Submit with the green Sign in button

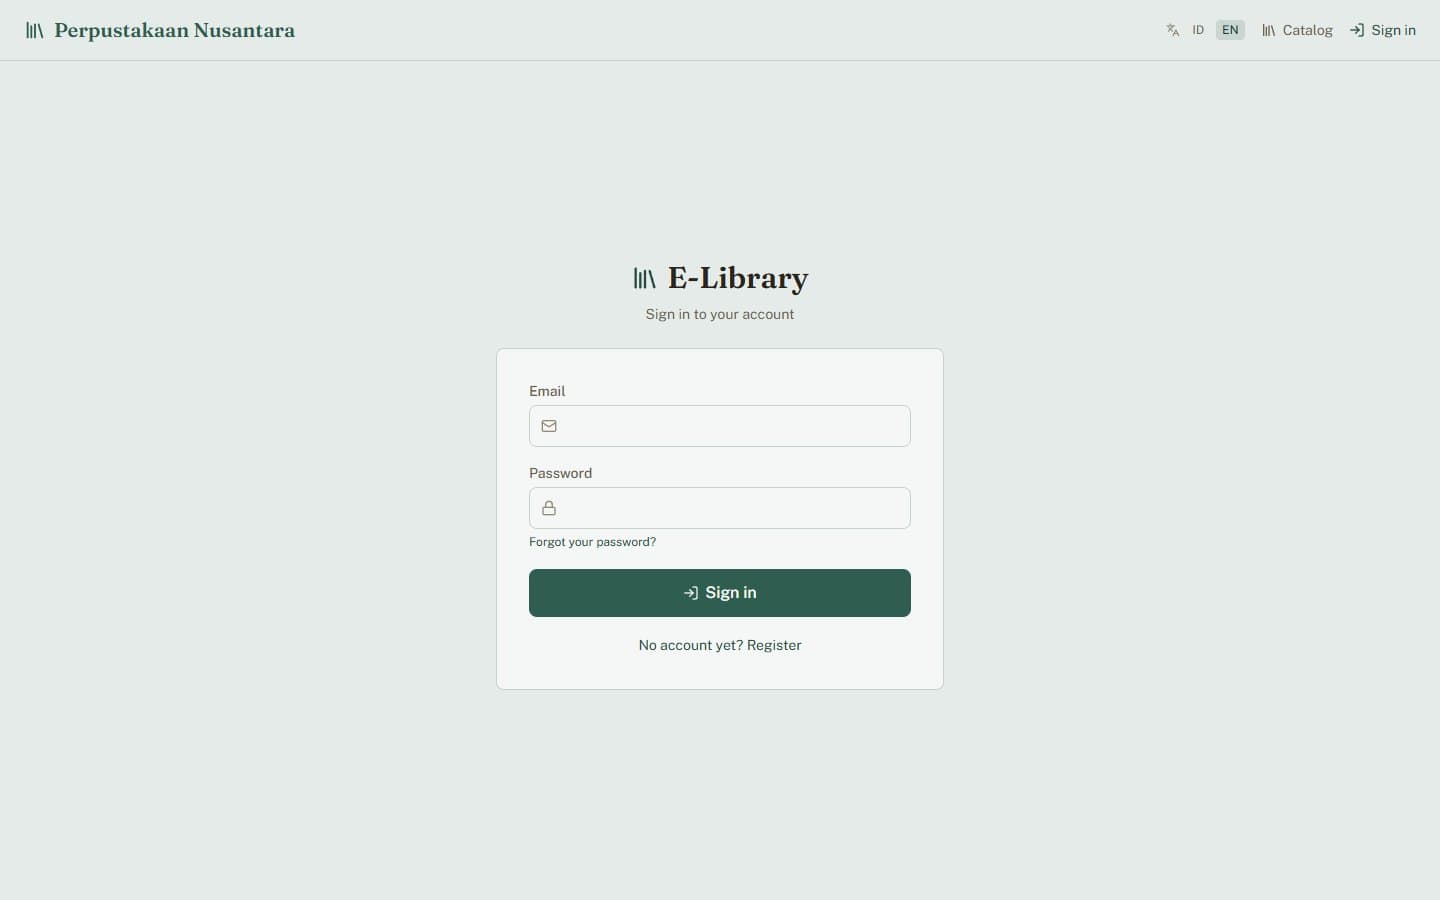(720, 593)
